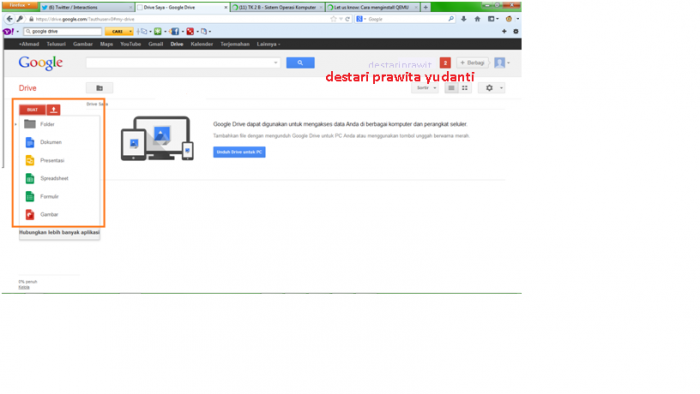Switch to list view layout

451,88
